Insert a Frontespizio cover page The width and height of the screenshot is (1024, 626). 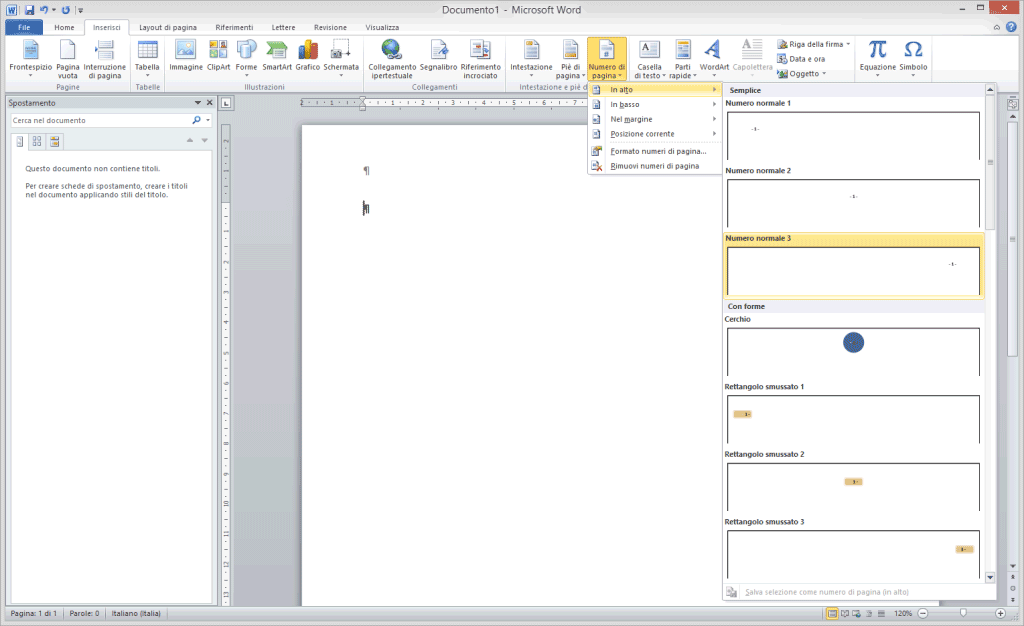pyautogui.click(x=30, y=59)
